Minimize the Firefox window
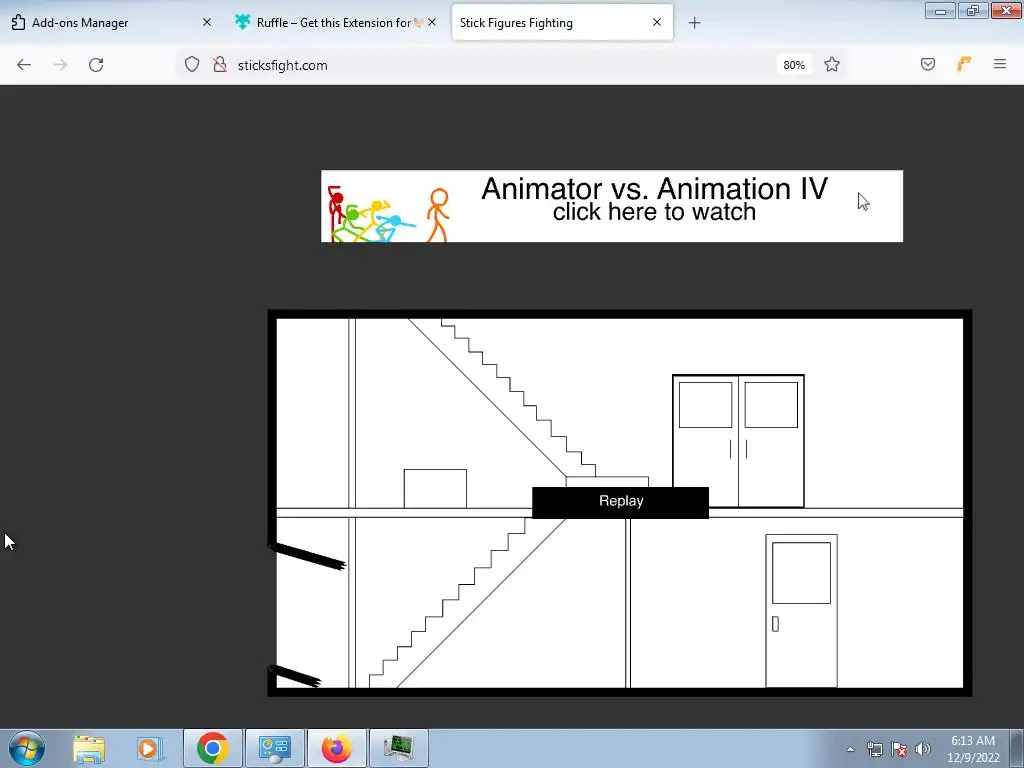This screenshot has width=1024, height=768. [x=940, y=10]
